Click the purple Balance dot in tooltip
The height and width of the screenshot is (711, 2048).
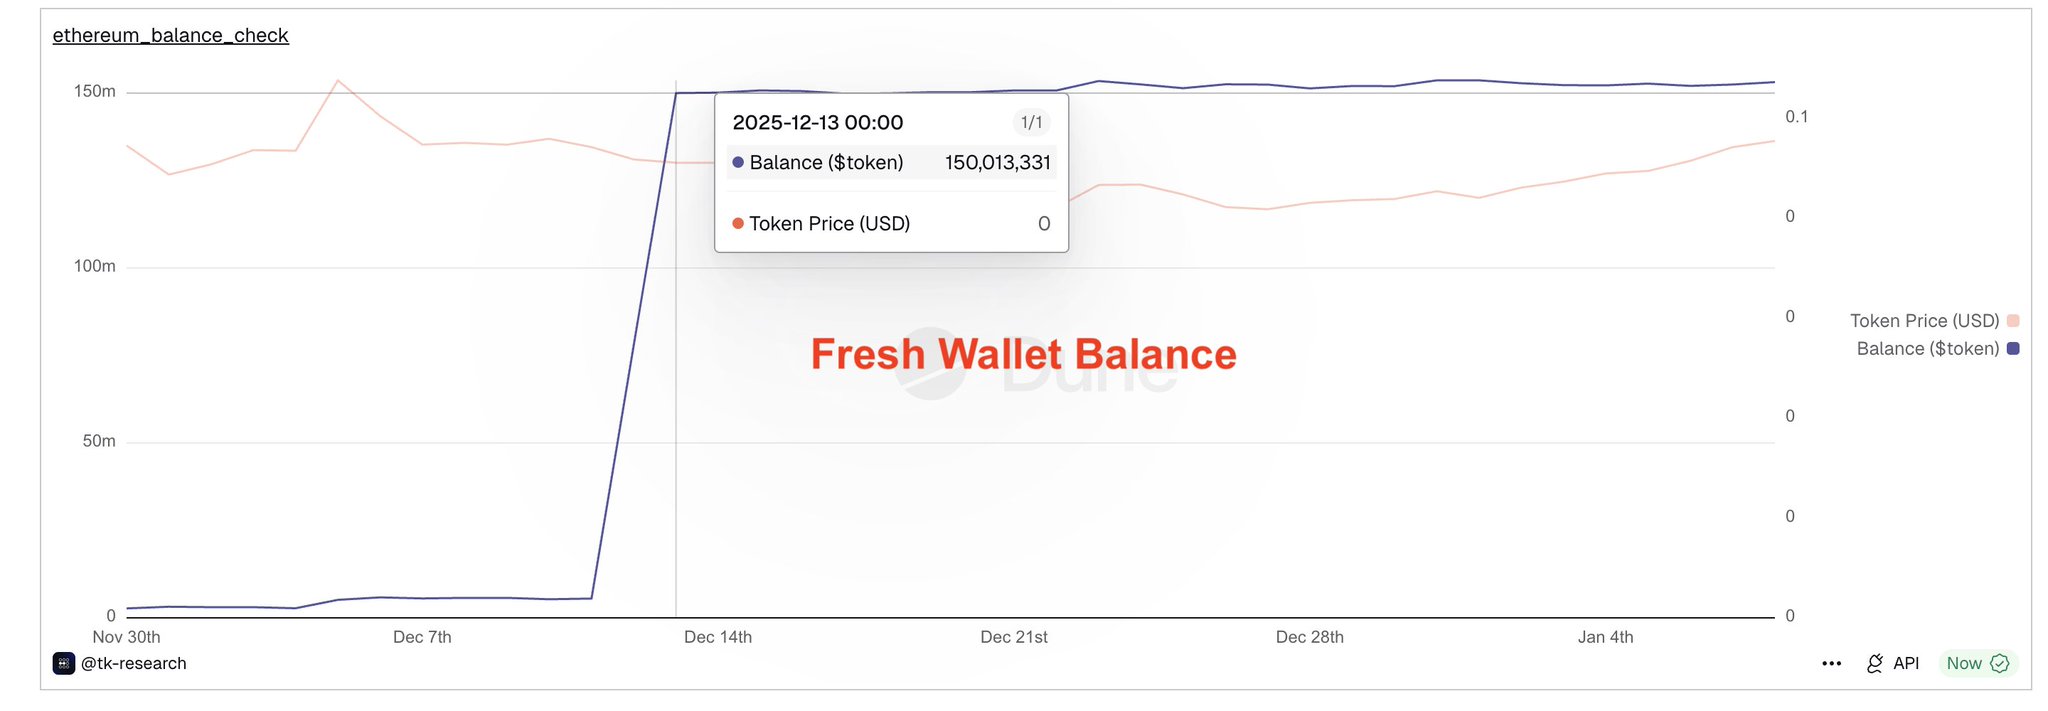738,162
